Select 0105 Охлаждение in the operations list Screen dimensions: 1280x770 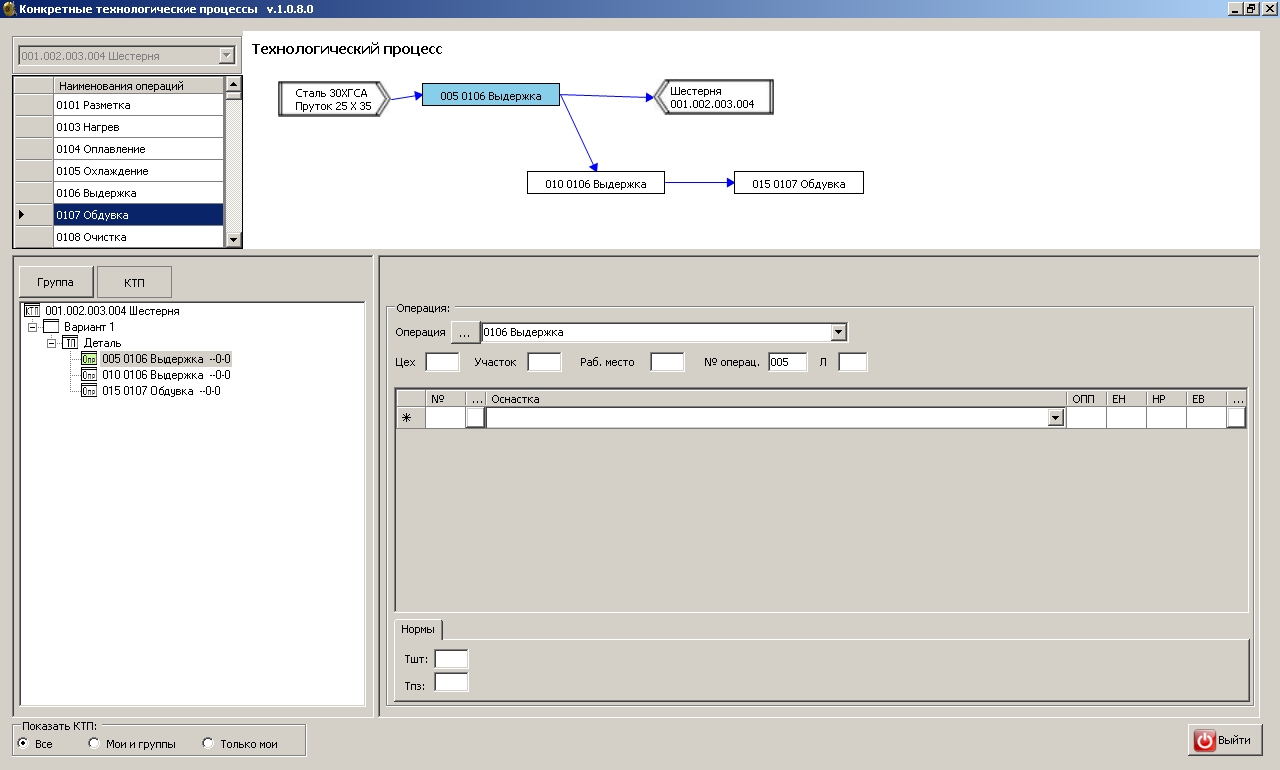138,171
